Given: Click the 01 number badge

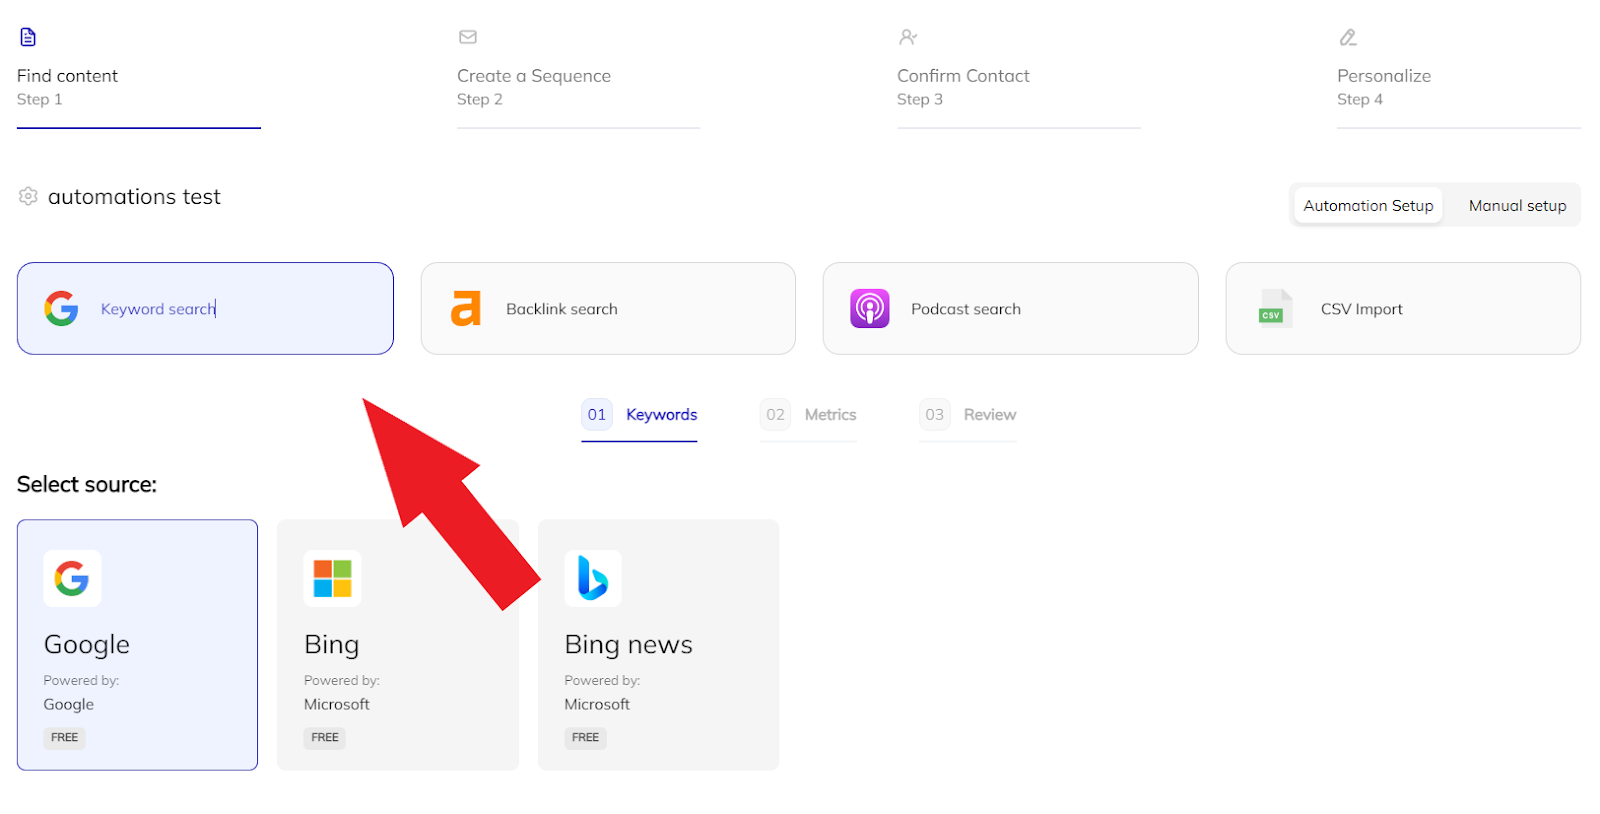Looking at the screenshot, I should click(x=597, y=415).
